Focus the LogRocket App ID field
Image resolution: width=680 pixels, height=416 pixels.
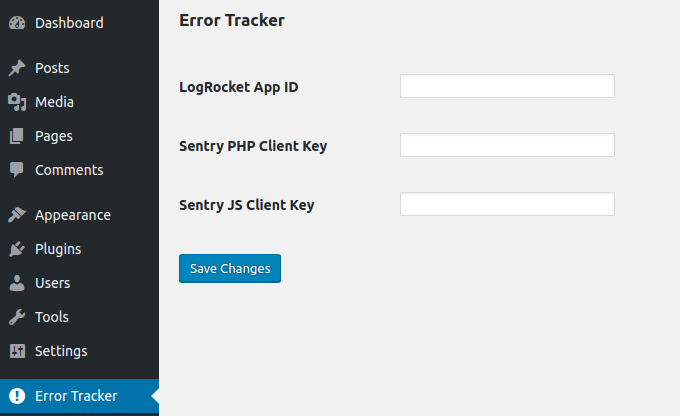coord(507,87)
